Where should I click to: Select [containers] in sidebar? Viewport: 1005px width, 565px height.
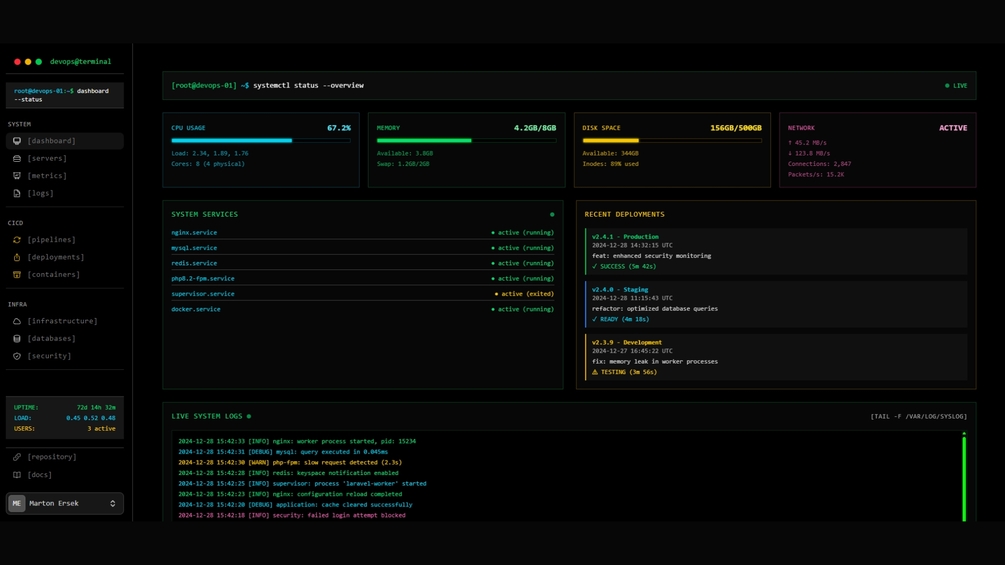[65, 274]
